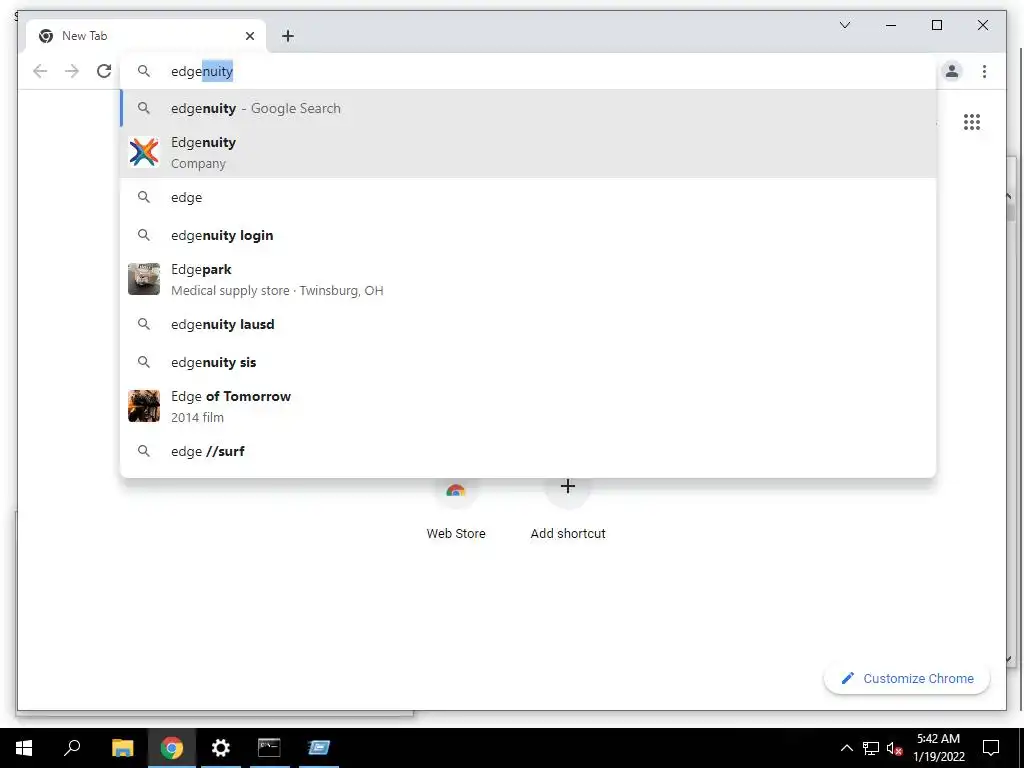Screen dimensions: 1024x768
Task: Open the Windows Start menu
Action: (x=24, y=748)
